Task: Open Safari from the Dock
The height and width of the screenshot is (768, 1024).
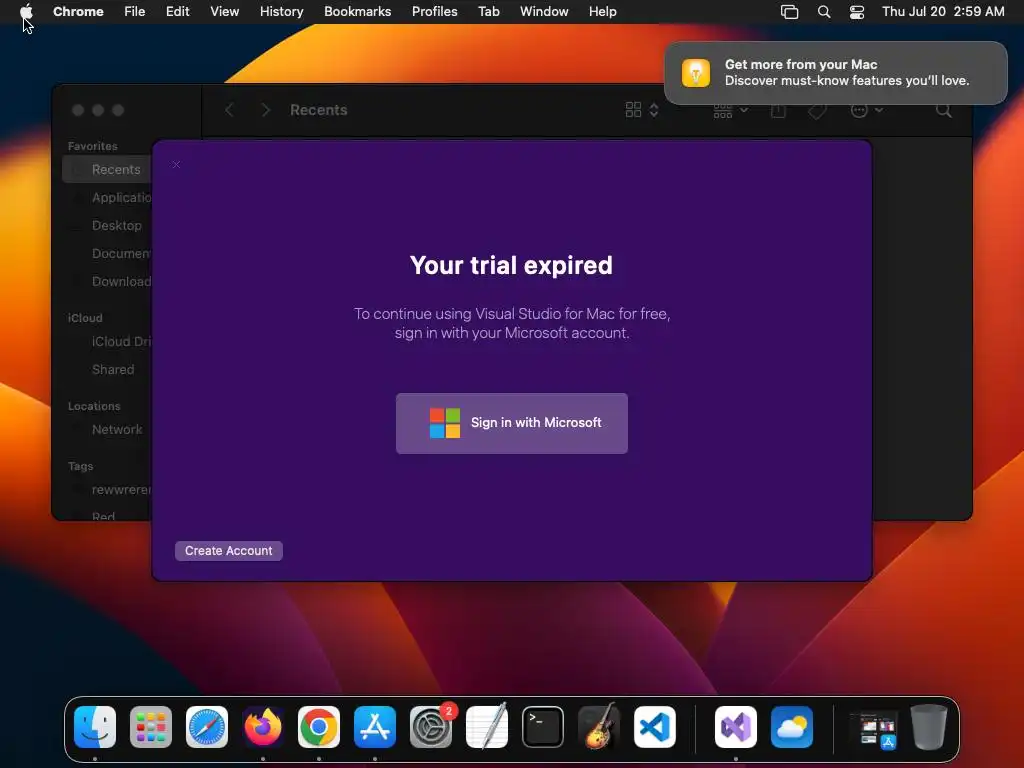Action: coord(207,727)
